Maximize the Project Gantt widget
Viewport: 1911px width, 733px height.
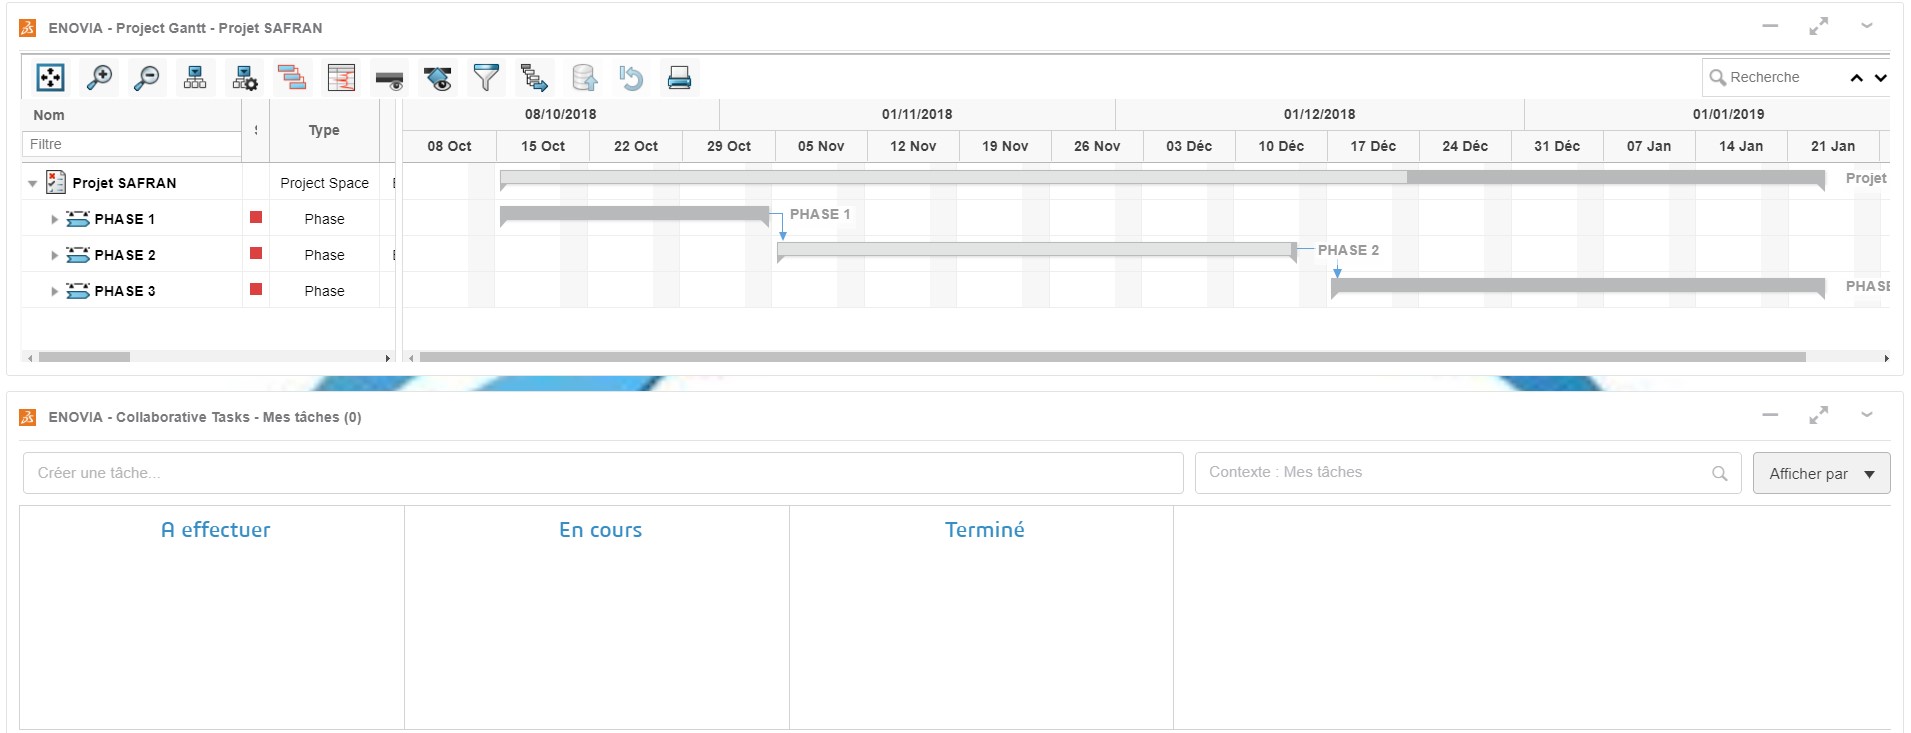point(1818,26)
